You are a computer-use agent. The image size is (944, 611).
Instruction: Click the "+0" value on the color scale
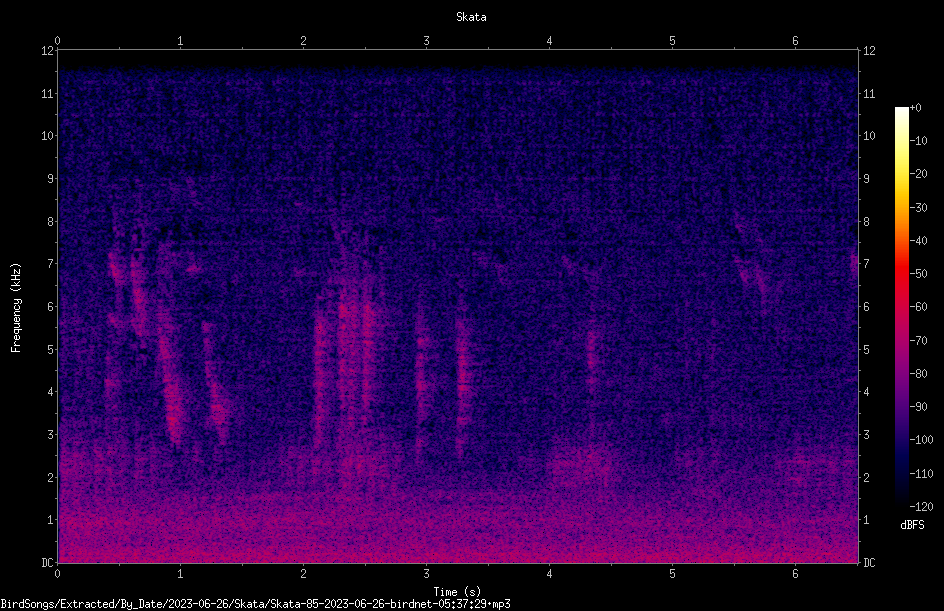915,108
